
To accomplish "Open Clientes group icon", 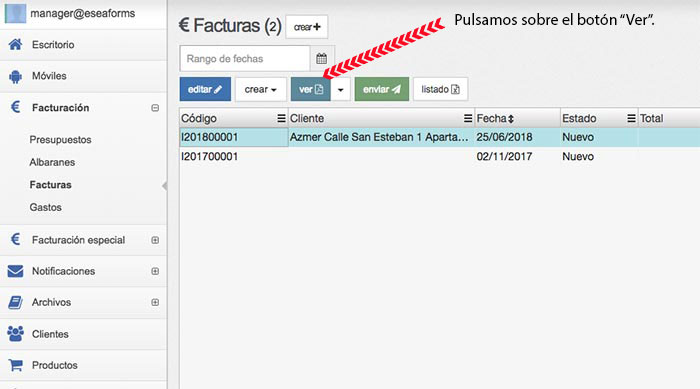I will coord(16,334).
